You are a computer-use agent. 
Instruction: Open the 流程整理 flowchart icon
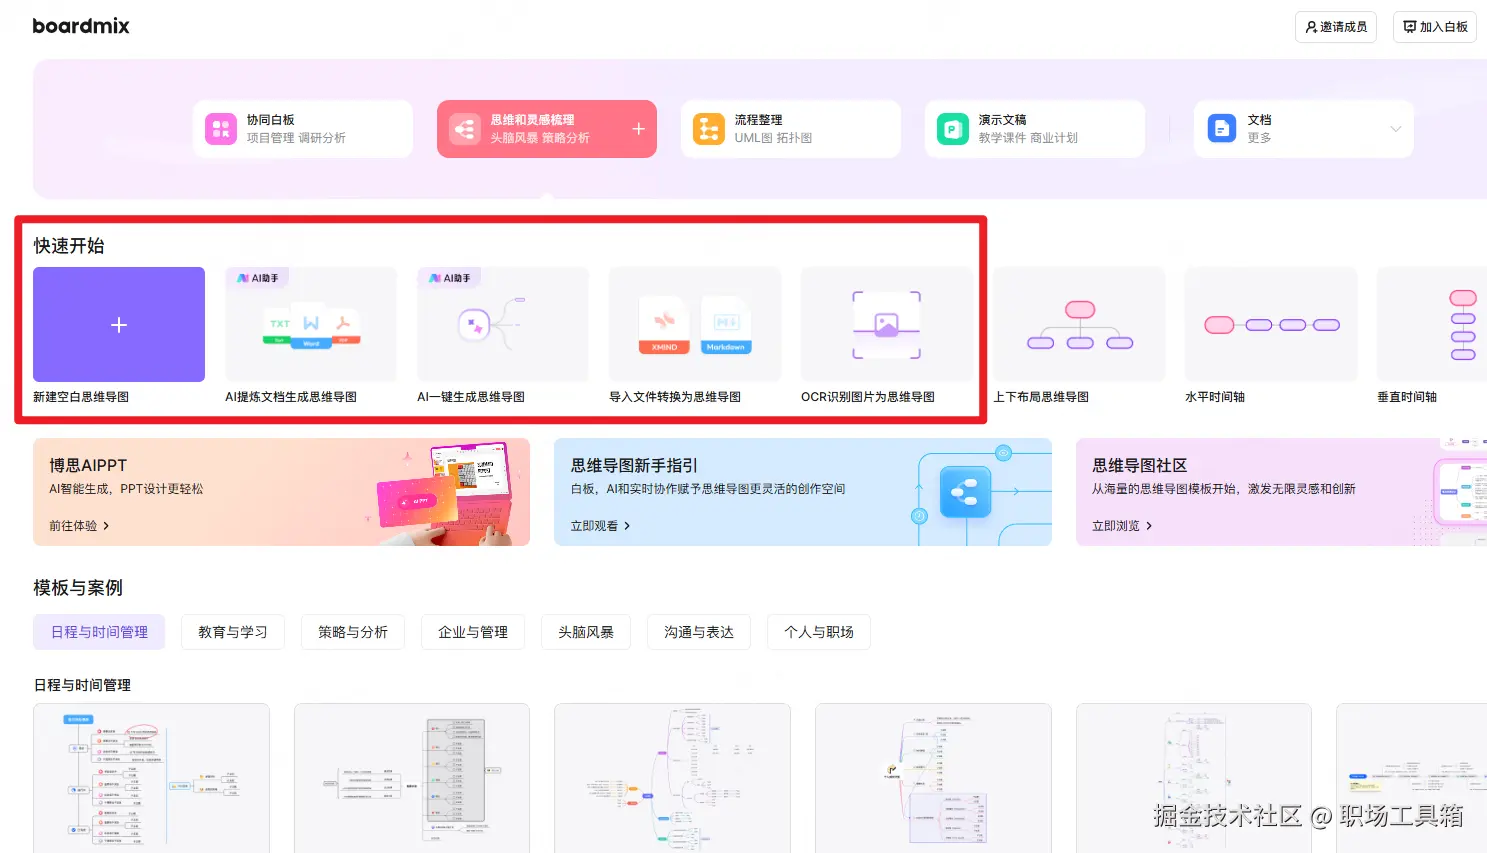709,129
